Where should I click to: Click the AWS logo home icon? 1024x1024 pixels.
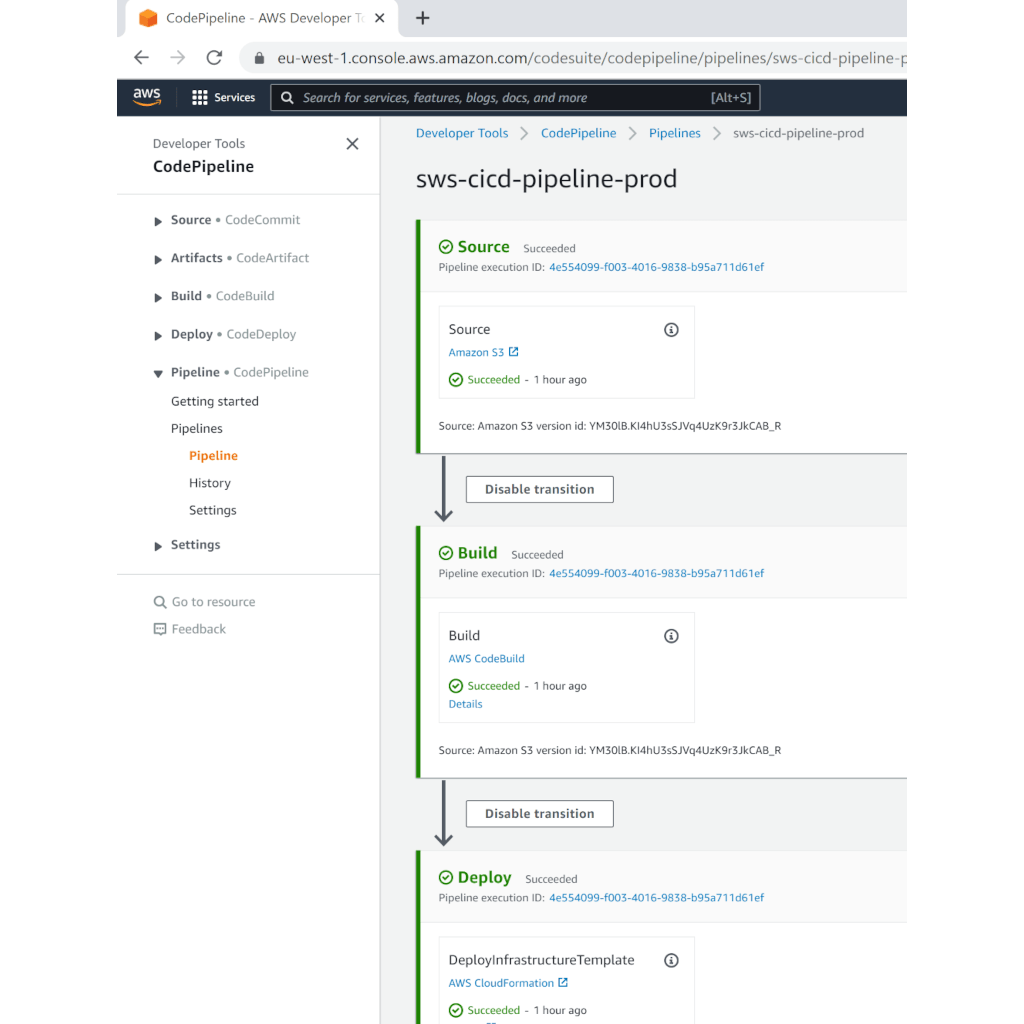(147, 97)
